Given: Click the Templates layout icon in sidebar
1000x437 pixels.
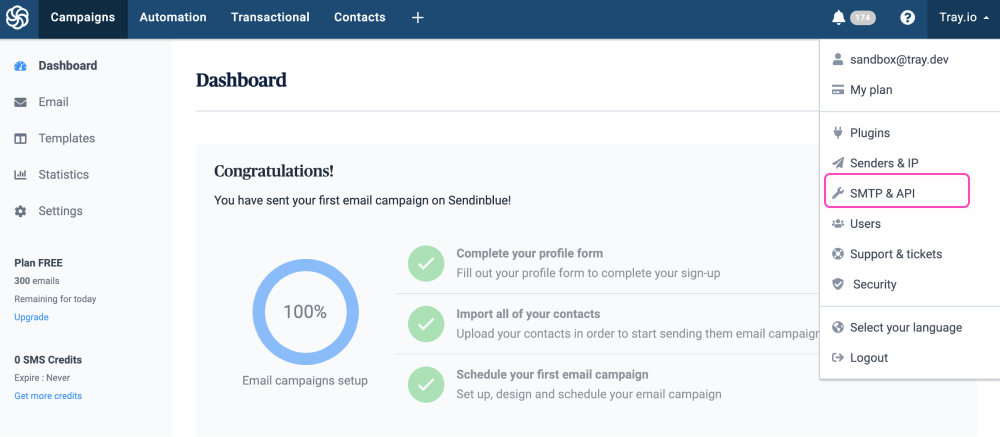Looking at the screenshot, I should point(20,139).
